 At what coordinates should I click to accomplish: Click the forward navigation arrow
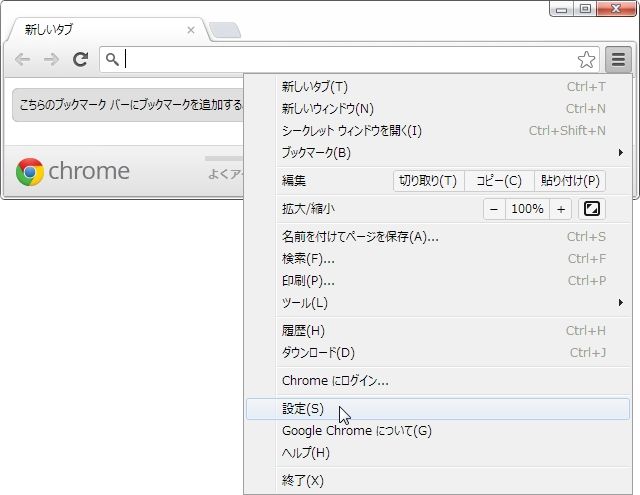(51, 60)
